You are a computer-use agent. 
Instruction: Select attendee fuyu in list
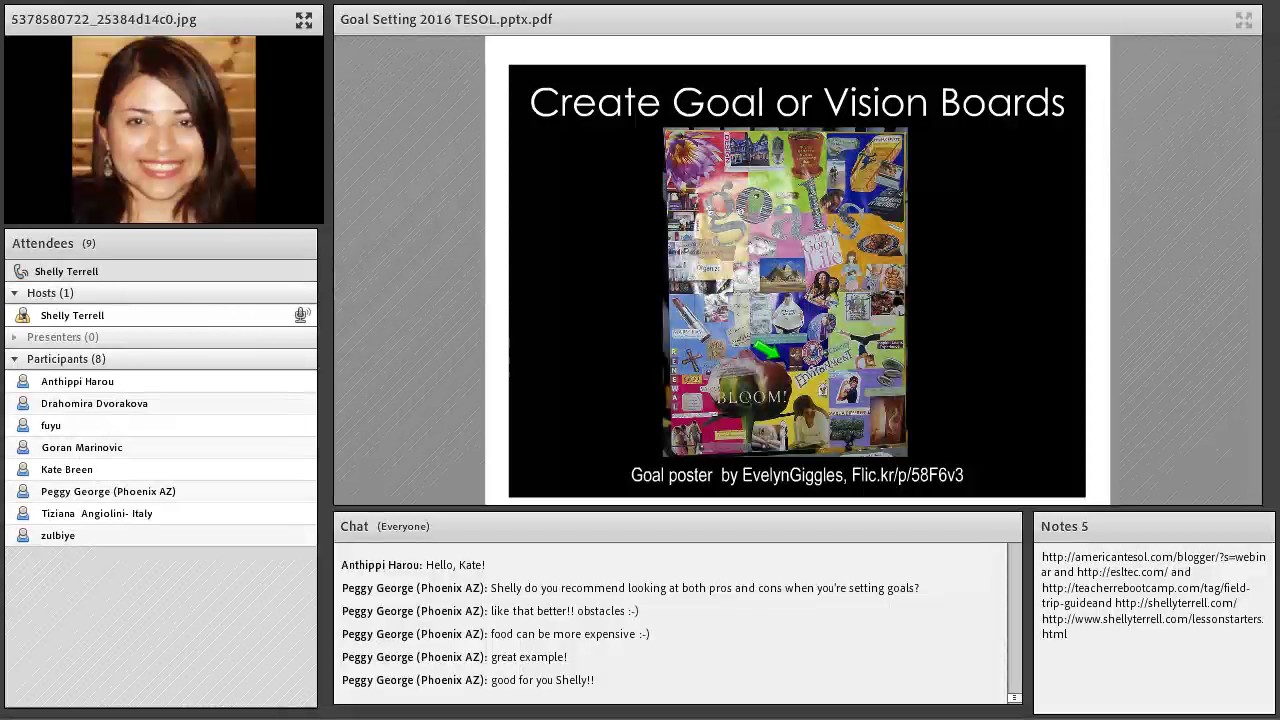160,426
